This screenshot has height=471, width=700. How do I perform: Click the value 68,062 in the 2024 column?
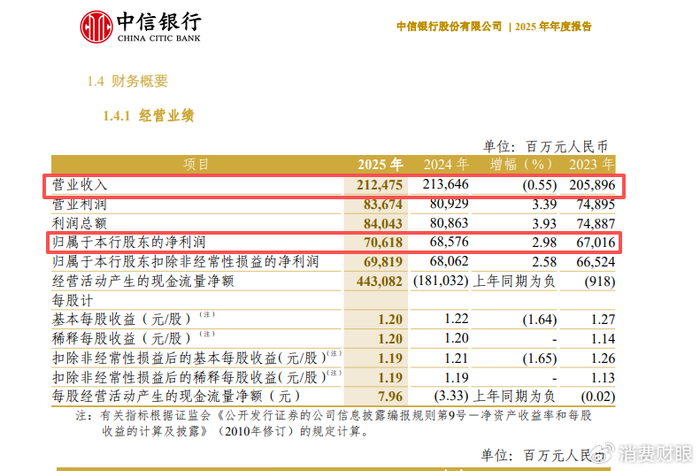449,261
